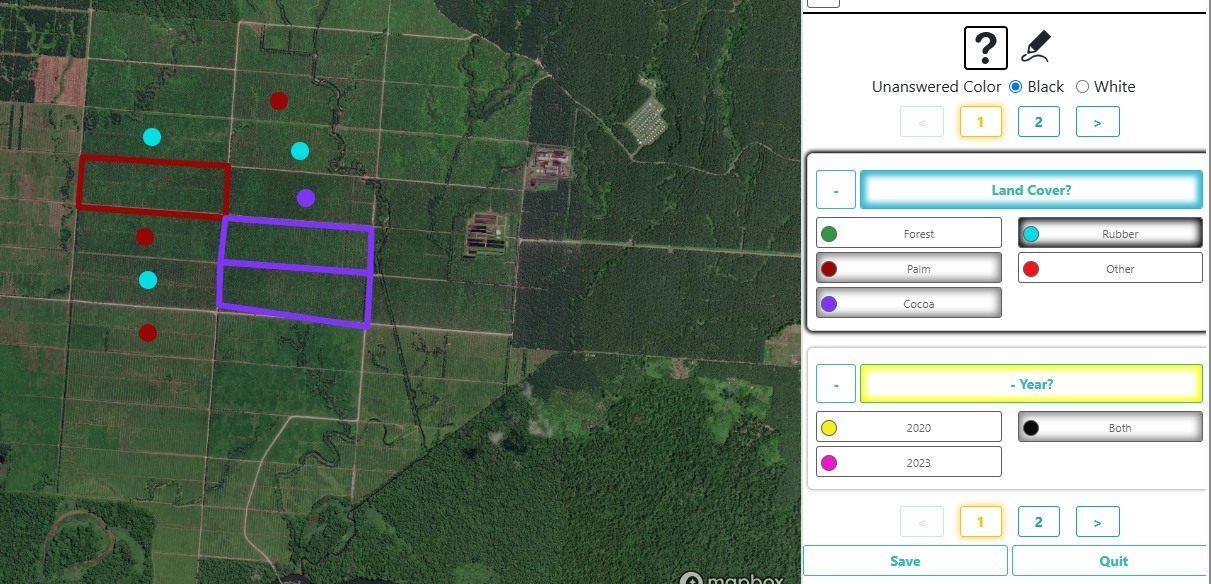Screen dimensions: 1211x584
Task: Collapse the Land Cover question section
Action: pyautogui.click(x=835, y=190)
